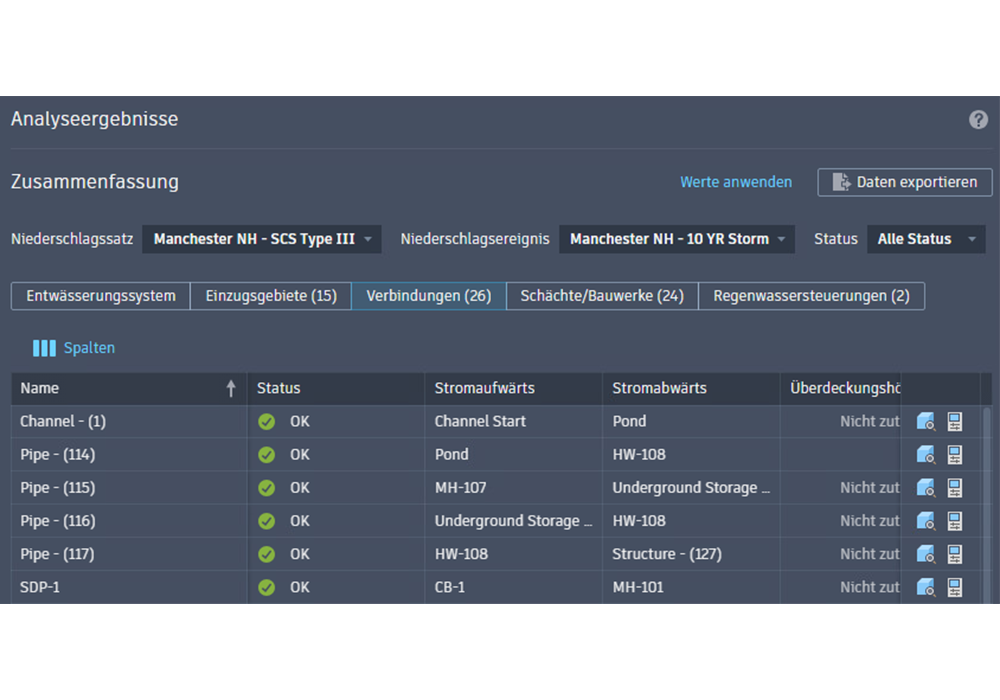This screenshot has height=700, width=1000.
Task: Zoom to SDP-1 in model
Action: coord(925,587)
